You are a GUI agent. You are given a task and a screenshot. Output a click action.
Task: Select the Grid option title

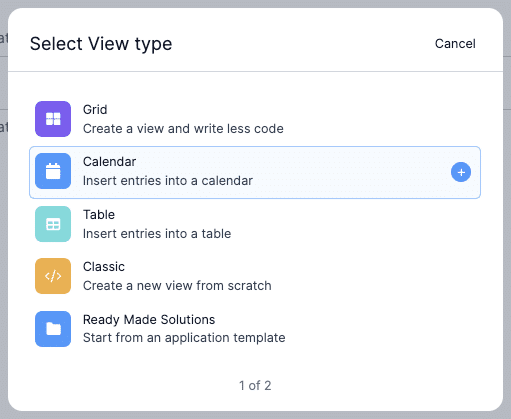click(95, 110)
